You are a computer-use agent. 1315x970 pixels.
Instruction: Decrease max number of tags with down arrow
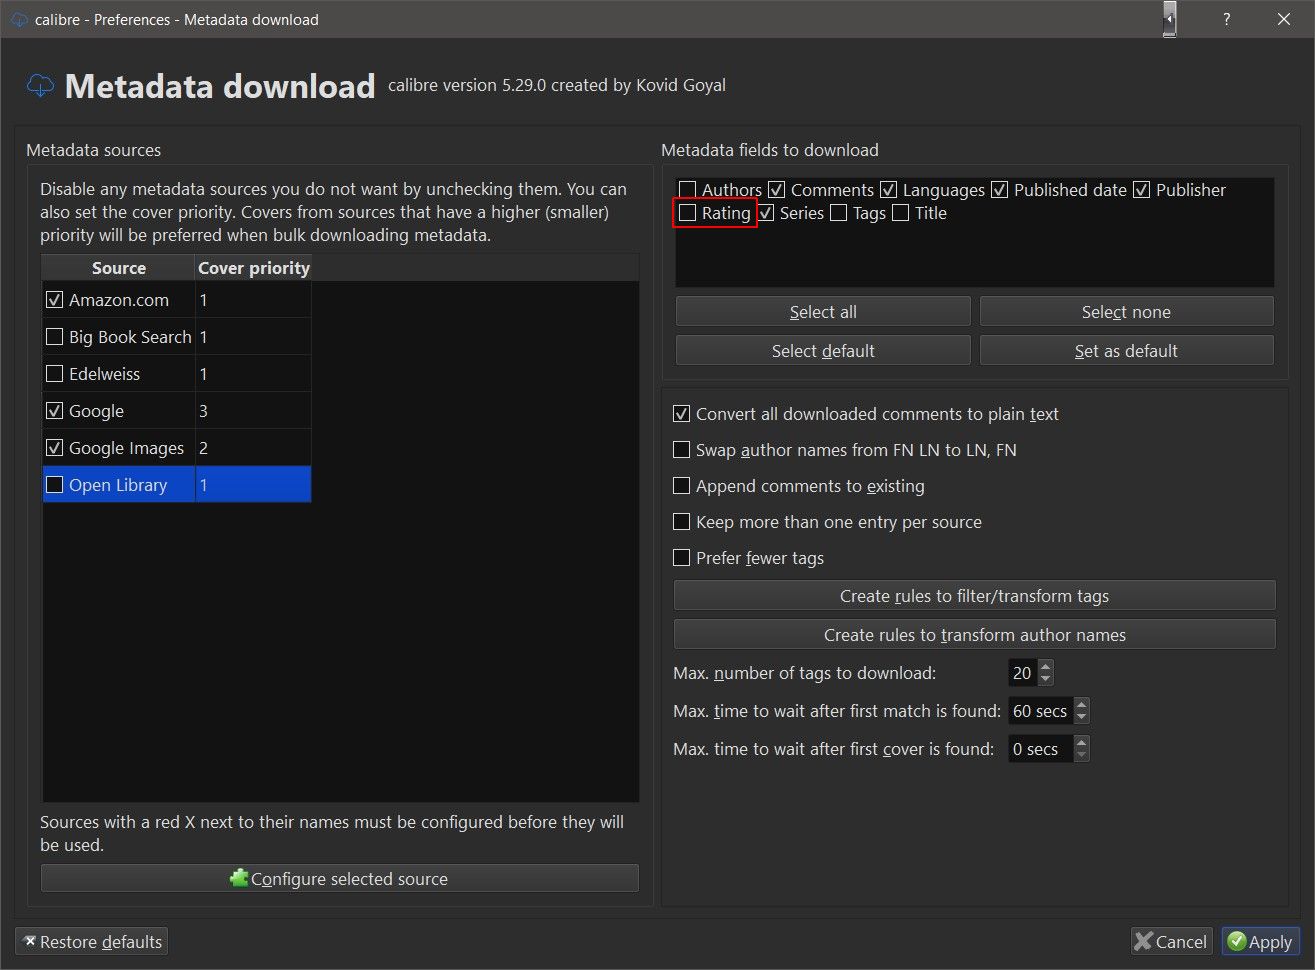[1045, 679]
